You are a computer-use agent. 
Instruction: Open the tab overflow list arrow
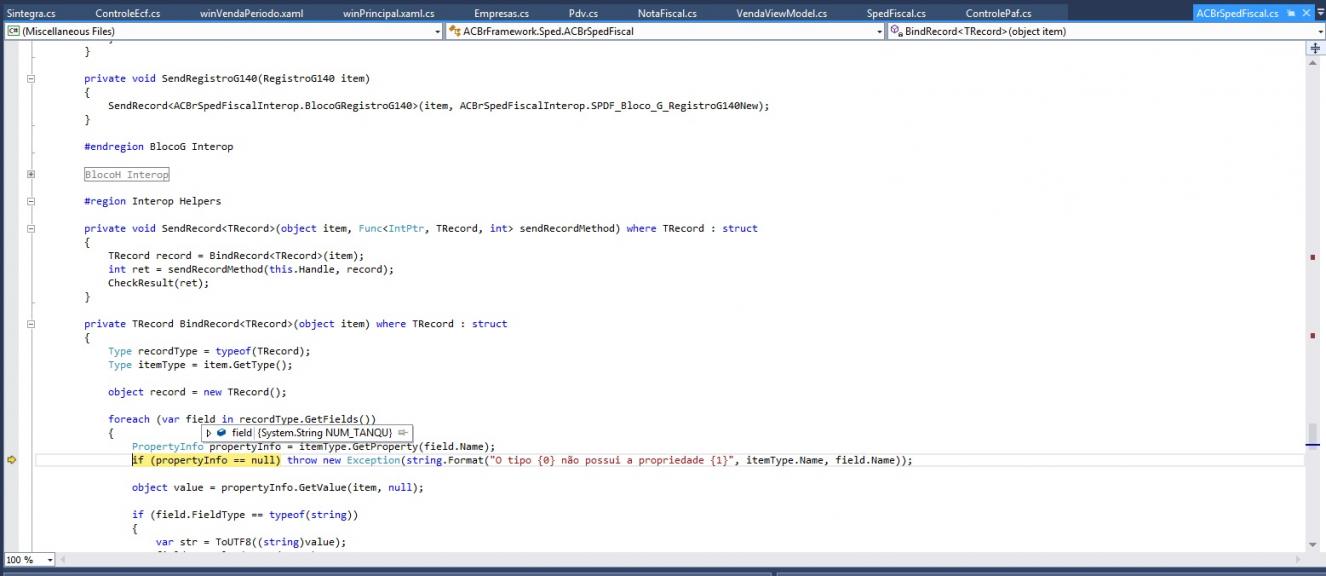(x=1320, y=14)
